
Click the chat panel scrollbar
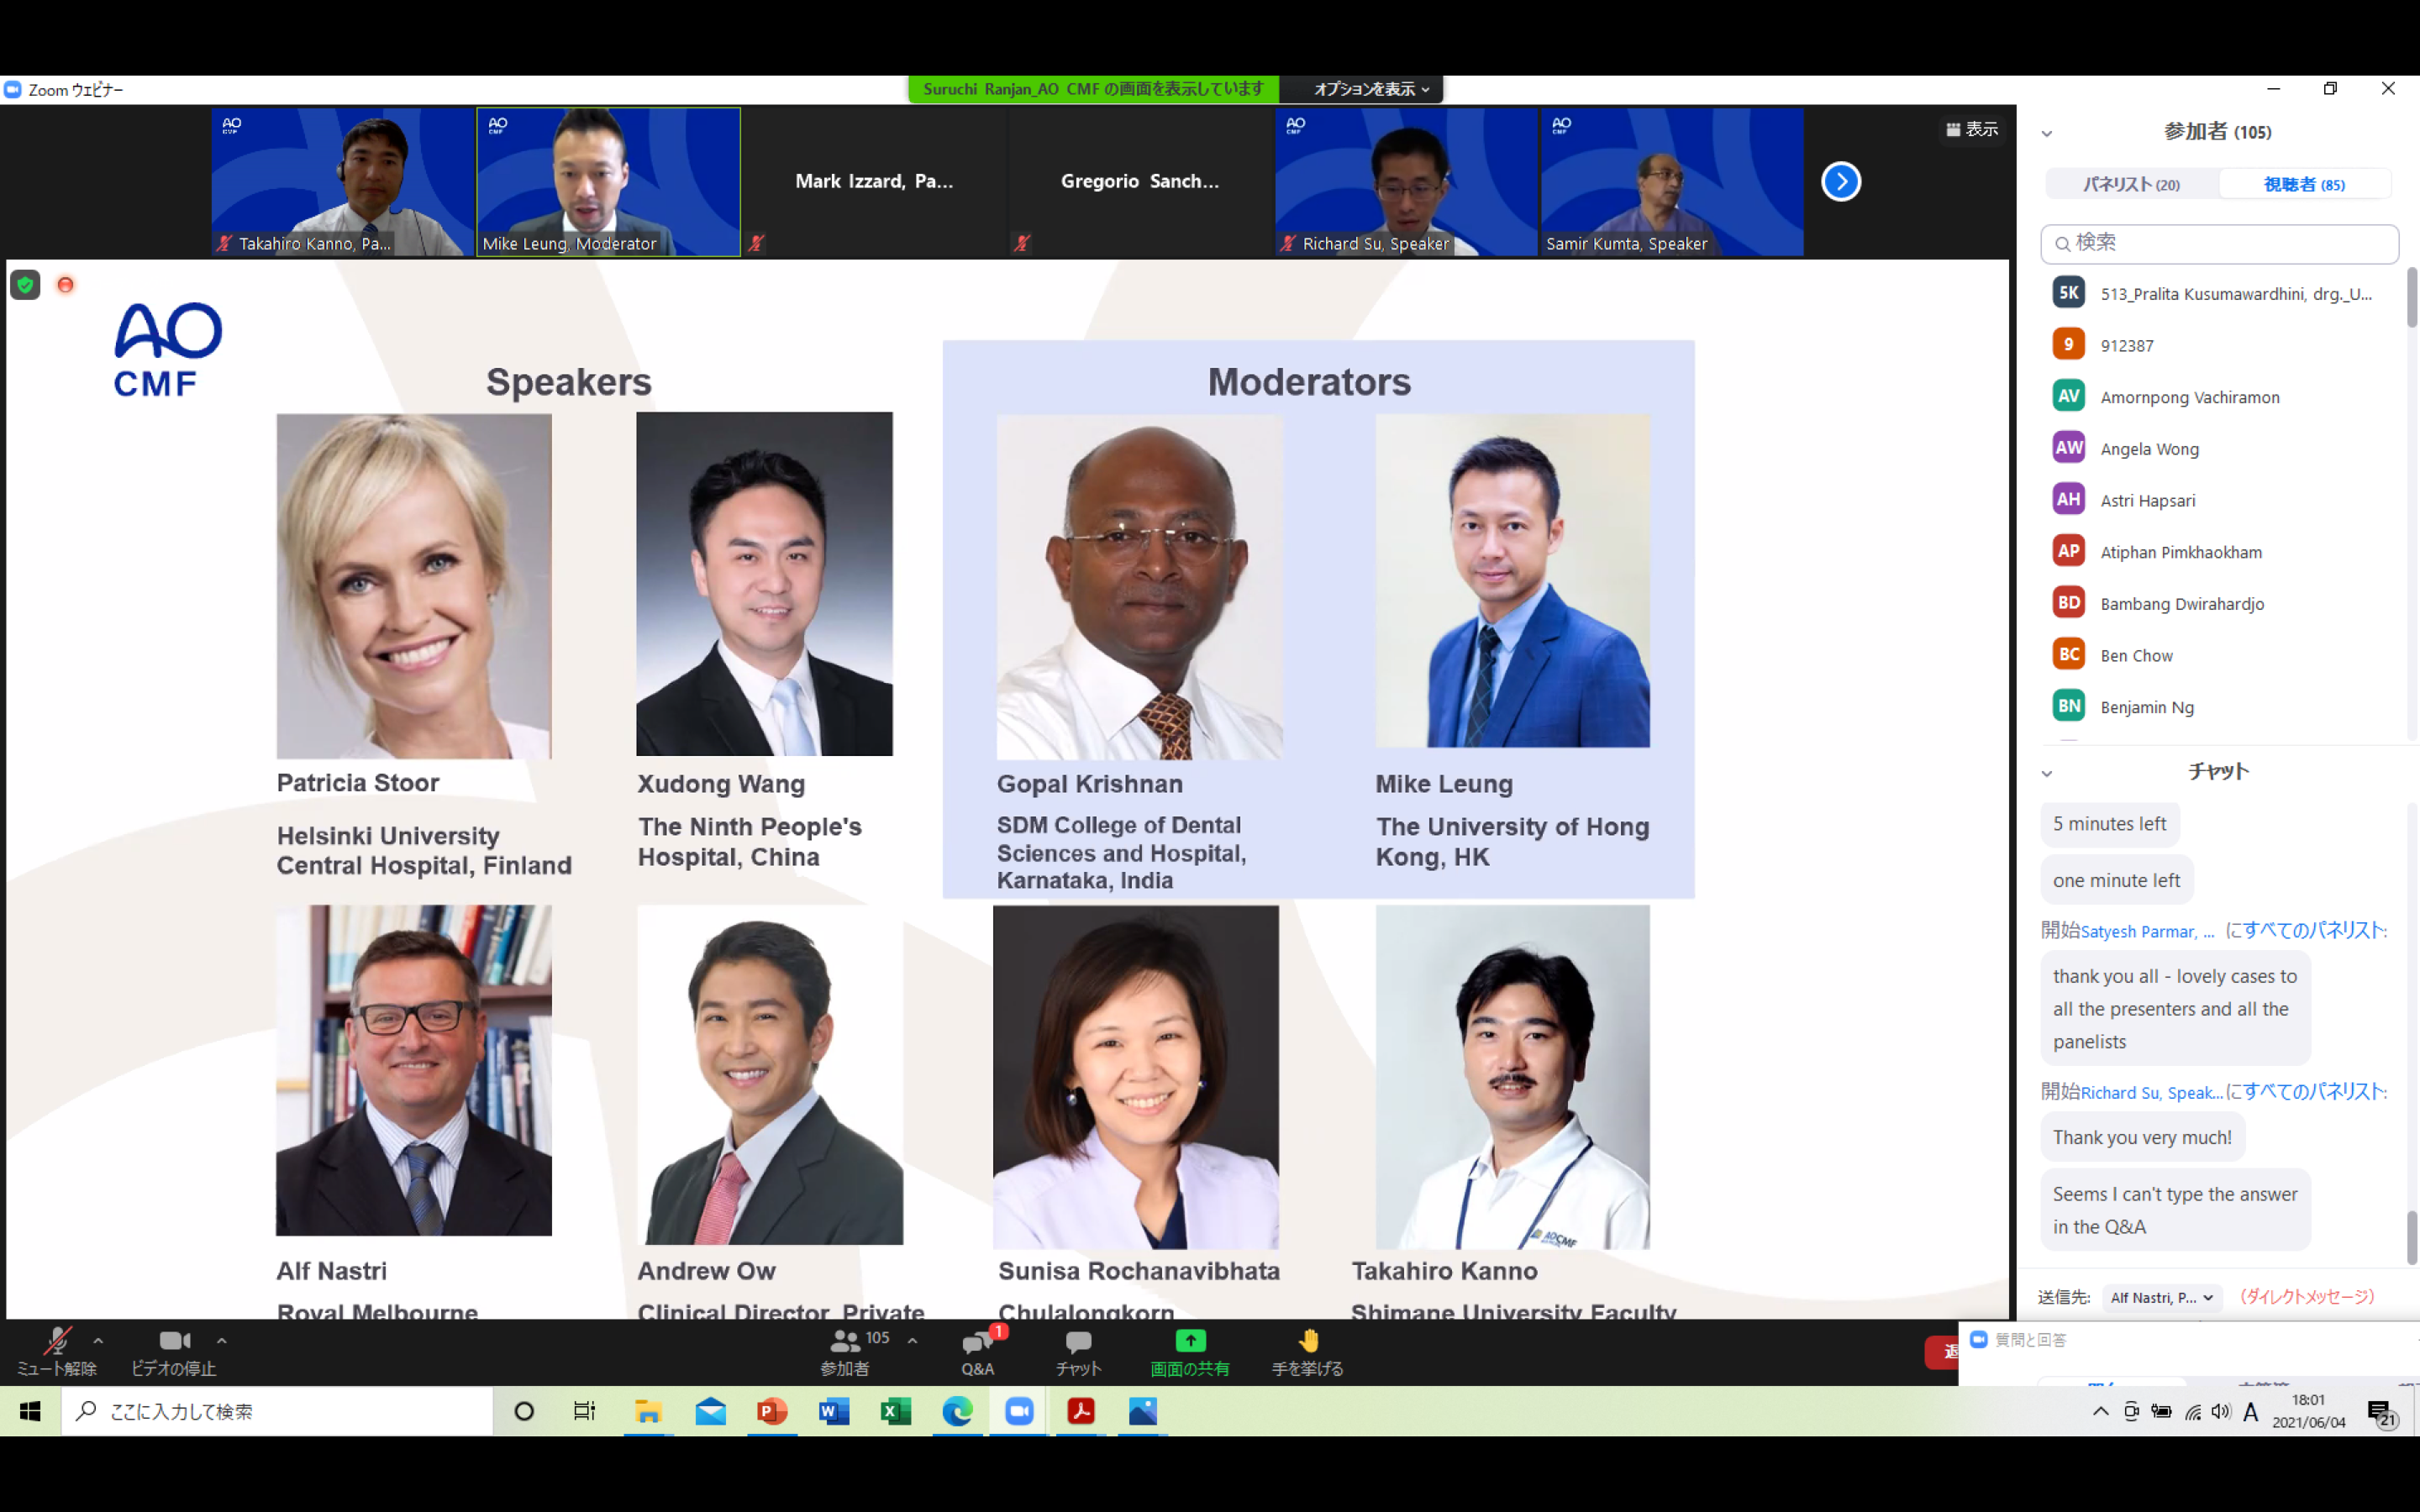tap(2411, 1237)
